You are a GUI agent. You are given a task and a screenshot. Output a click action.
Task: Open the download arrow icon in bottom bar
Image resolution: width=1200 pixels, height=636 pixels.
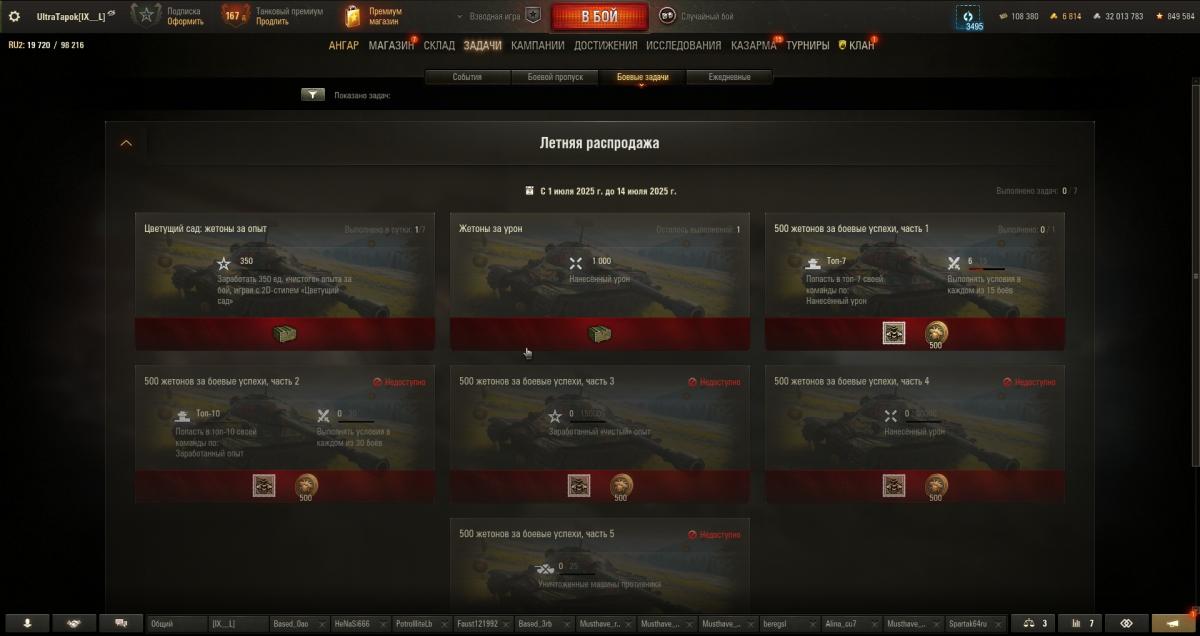tap(27, 623)
